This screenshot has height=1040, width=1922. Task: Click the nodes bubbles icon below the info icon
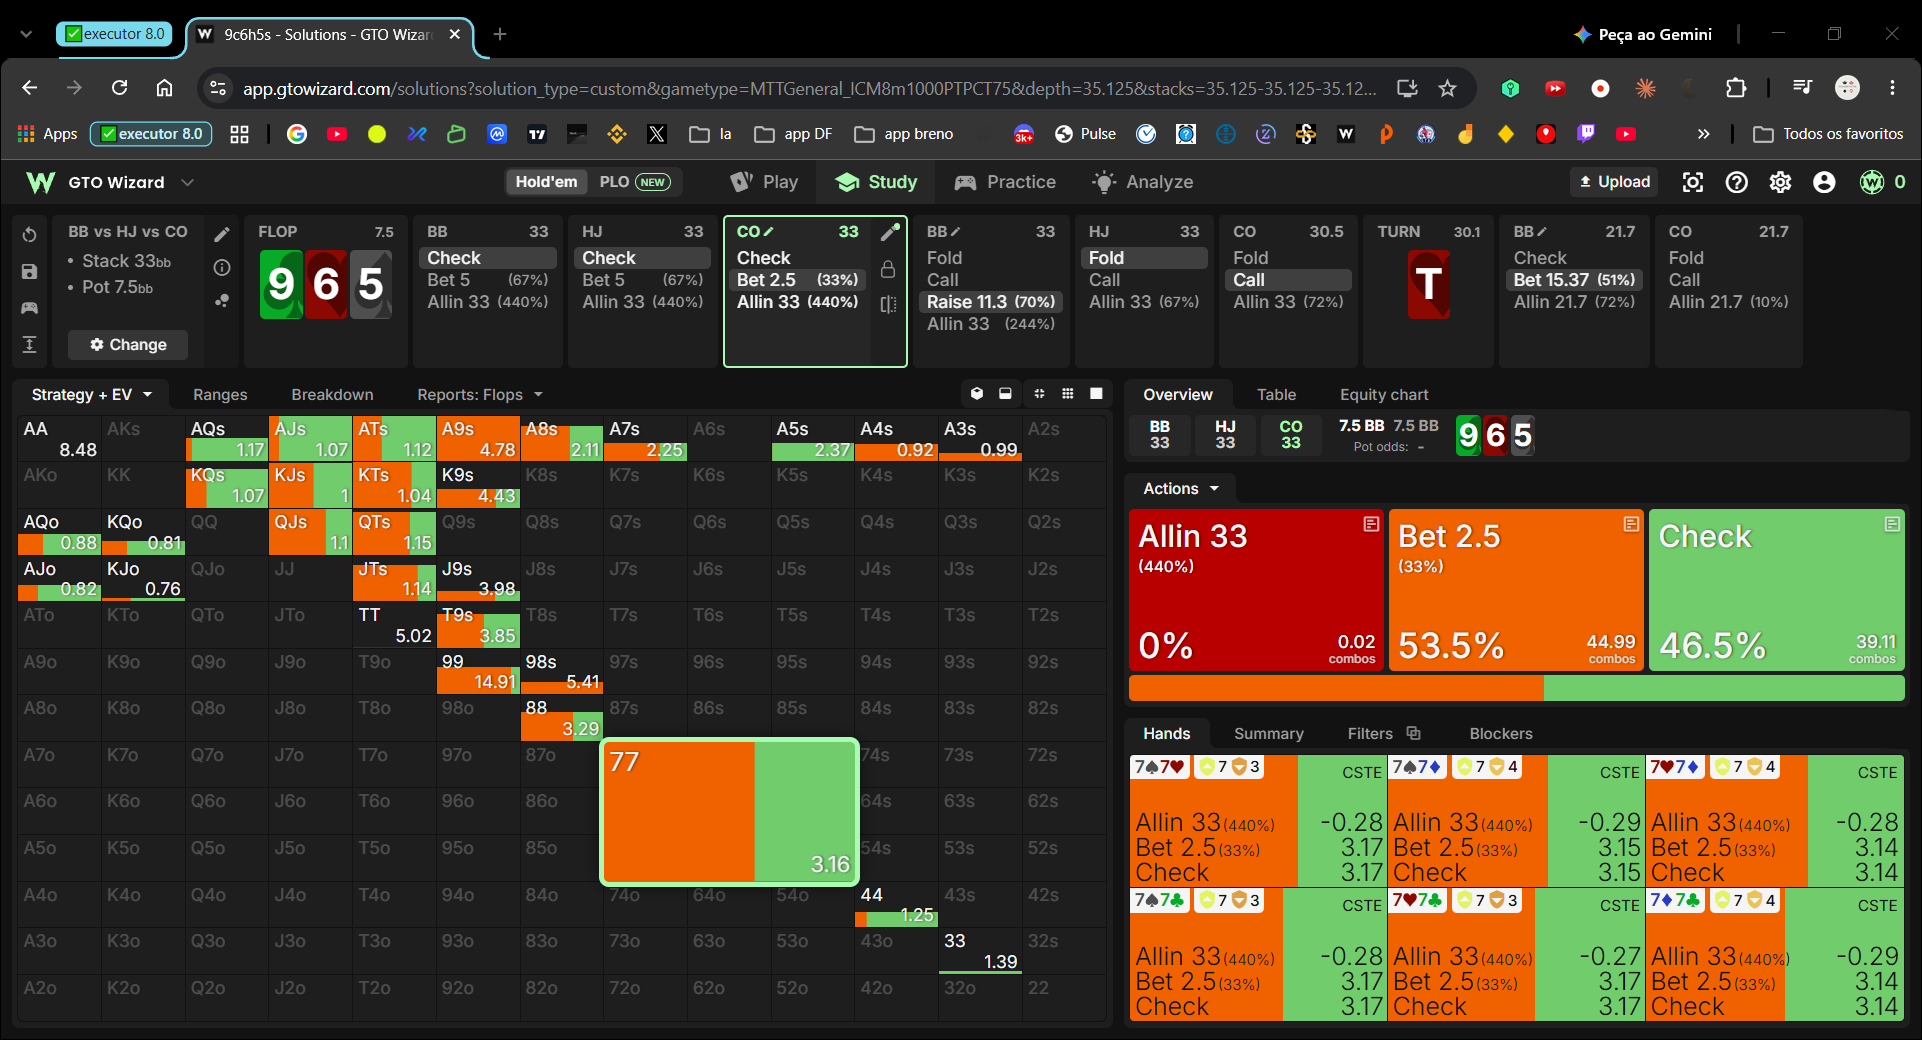222,300
